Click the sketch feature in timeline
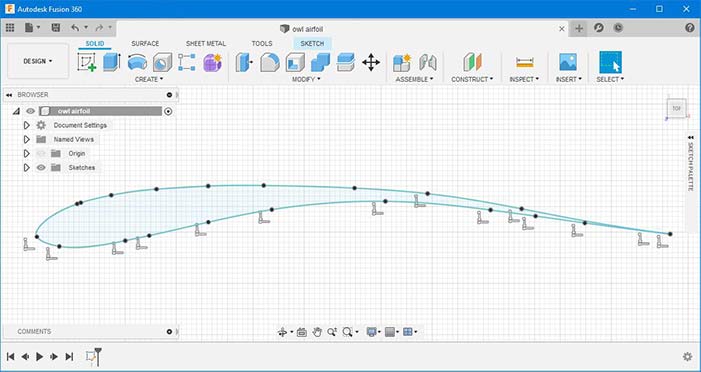The width and height of the screenshot is (701, 372). pos(91,356)
